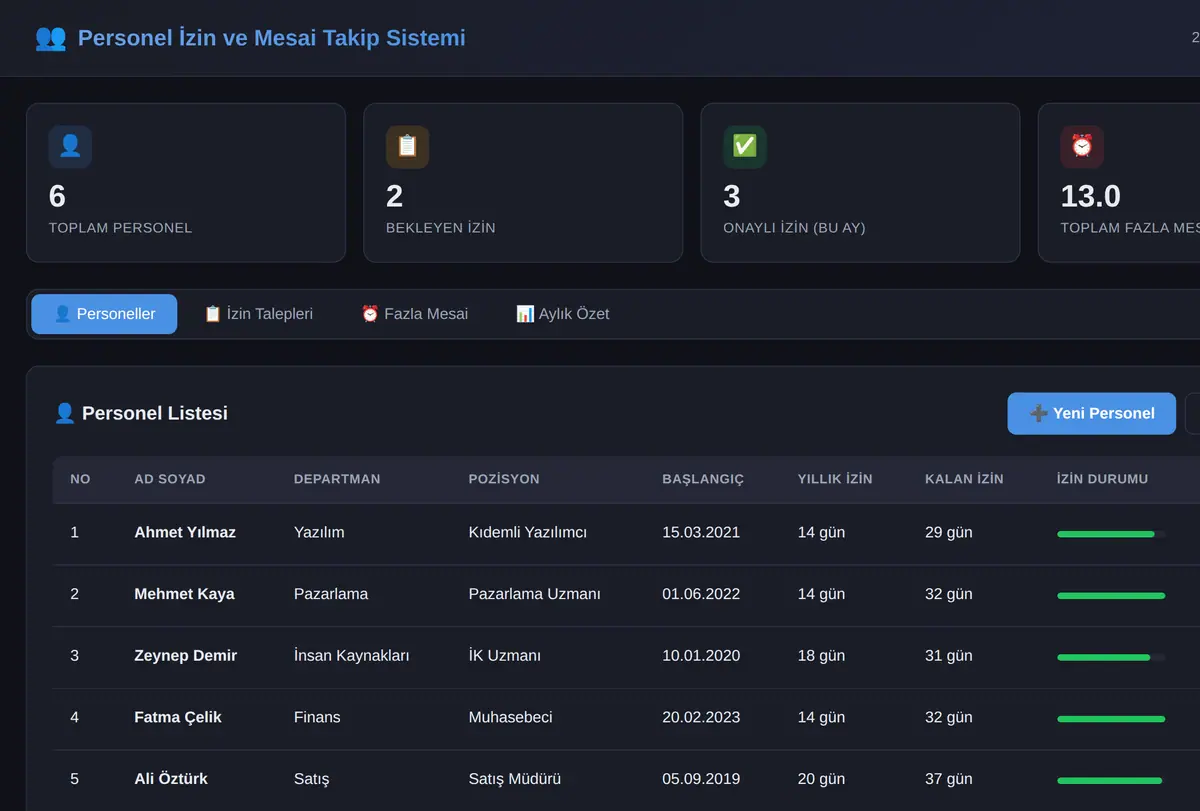
Task: Click the start date 15.03.2021
Action: [701, 532]
